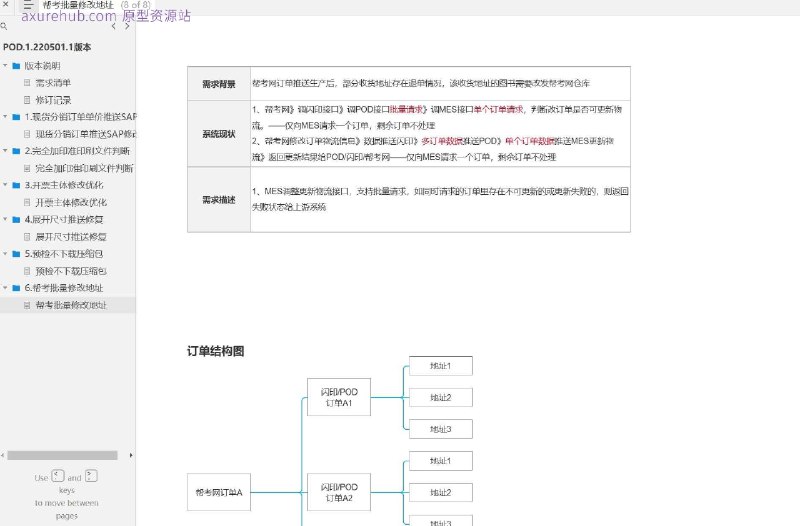Go to next page arrow
Viewport: 800px width, 526px height.
(x=127, y=26)
